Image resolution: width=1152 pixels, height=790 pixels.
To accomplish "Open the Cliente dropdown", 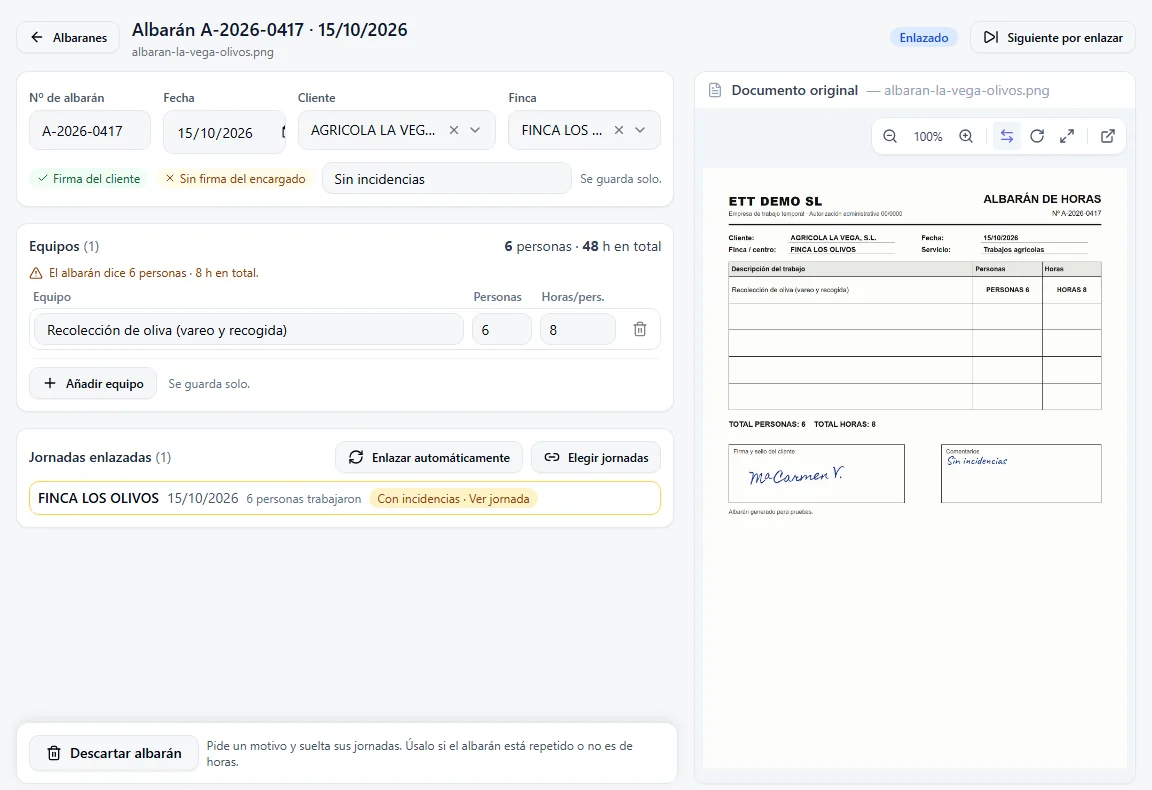I will tap(475, 130).
